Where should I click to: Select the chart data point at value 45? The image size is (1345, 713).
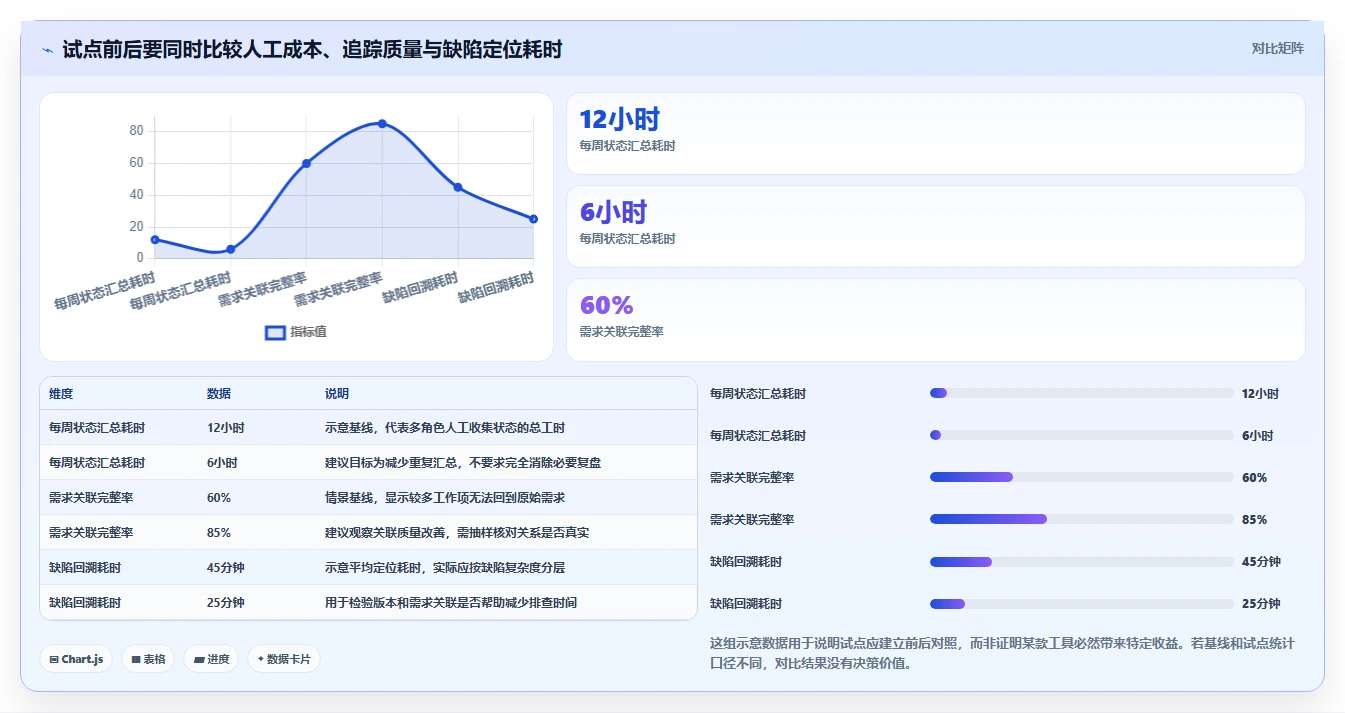click(458, 187)
